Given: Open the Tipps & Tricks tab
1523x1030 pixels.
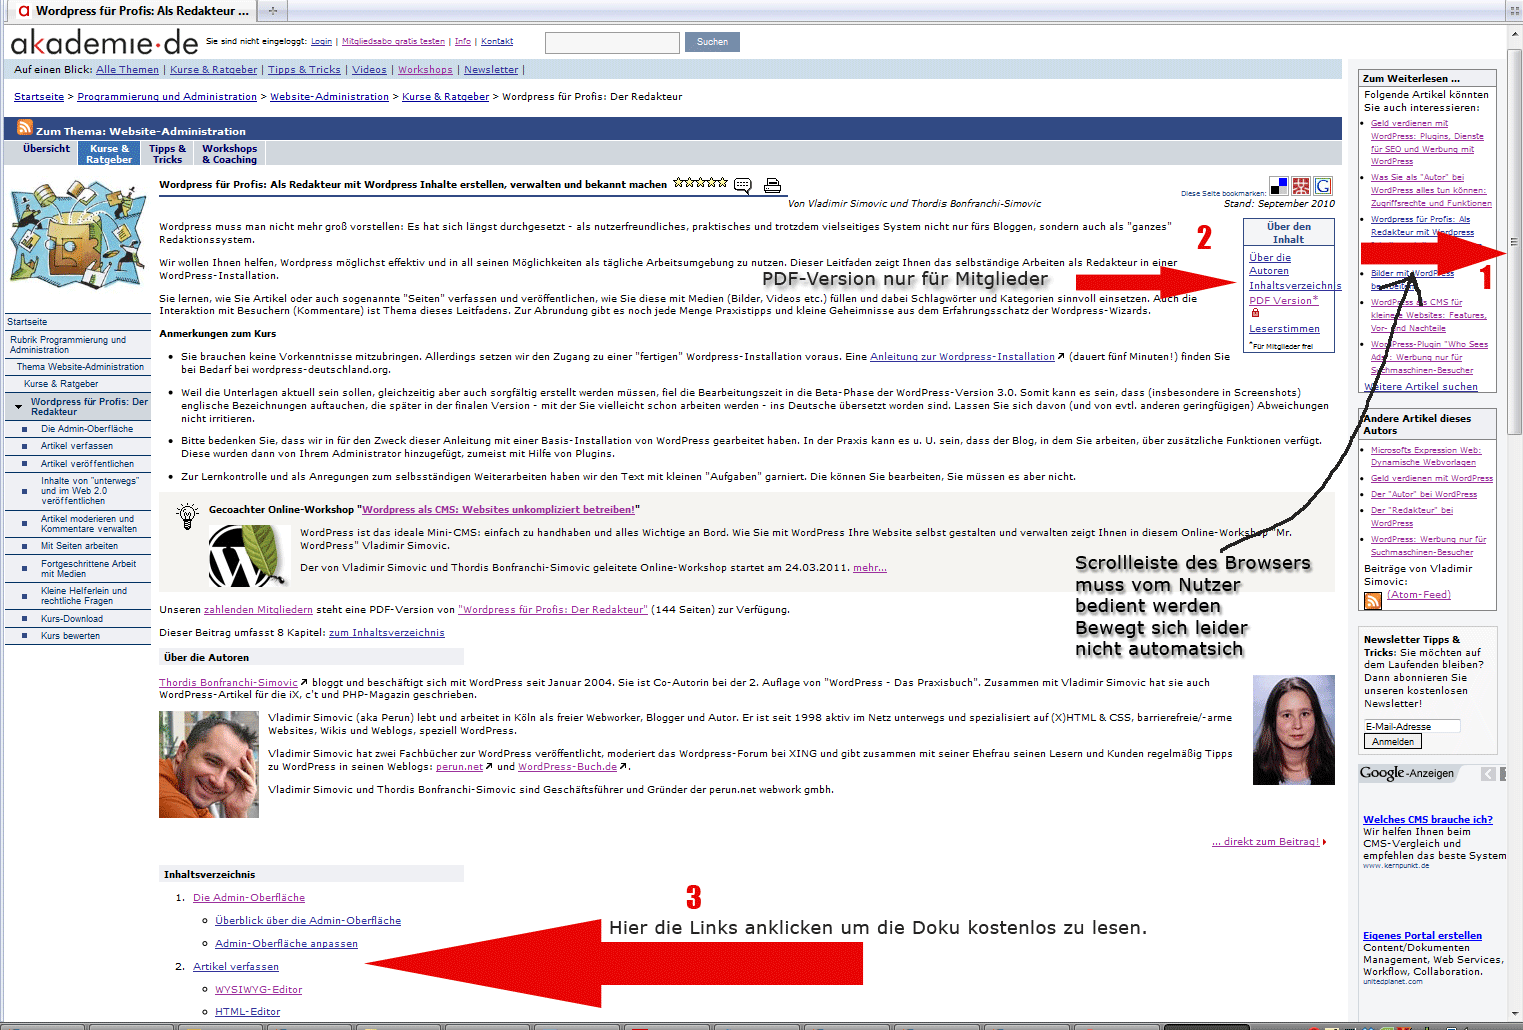Looking at the screenshot, I should pyautogui.click(x=167, y=154).
